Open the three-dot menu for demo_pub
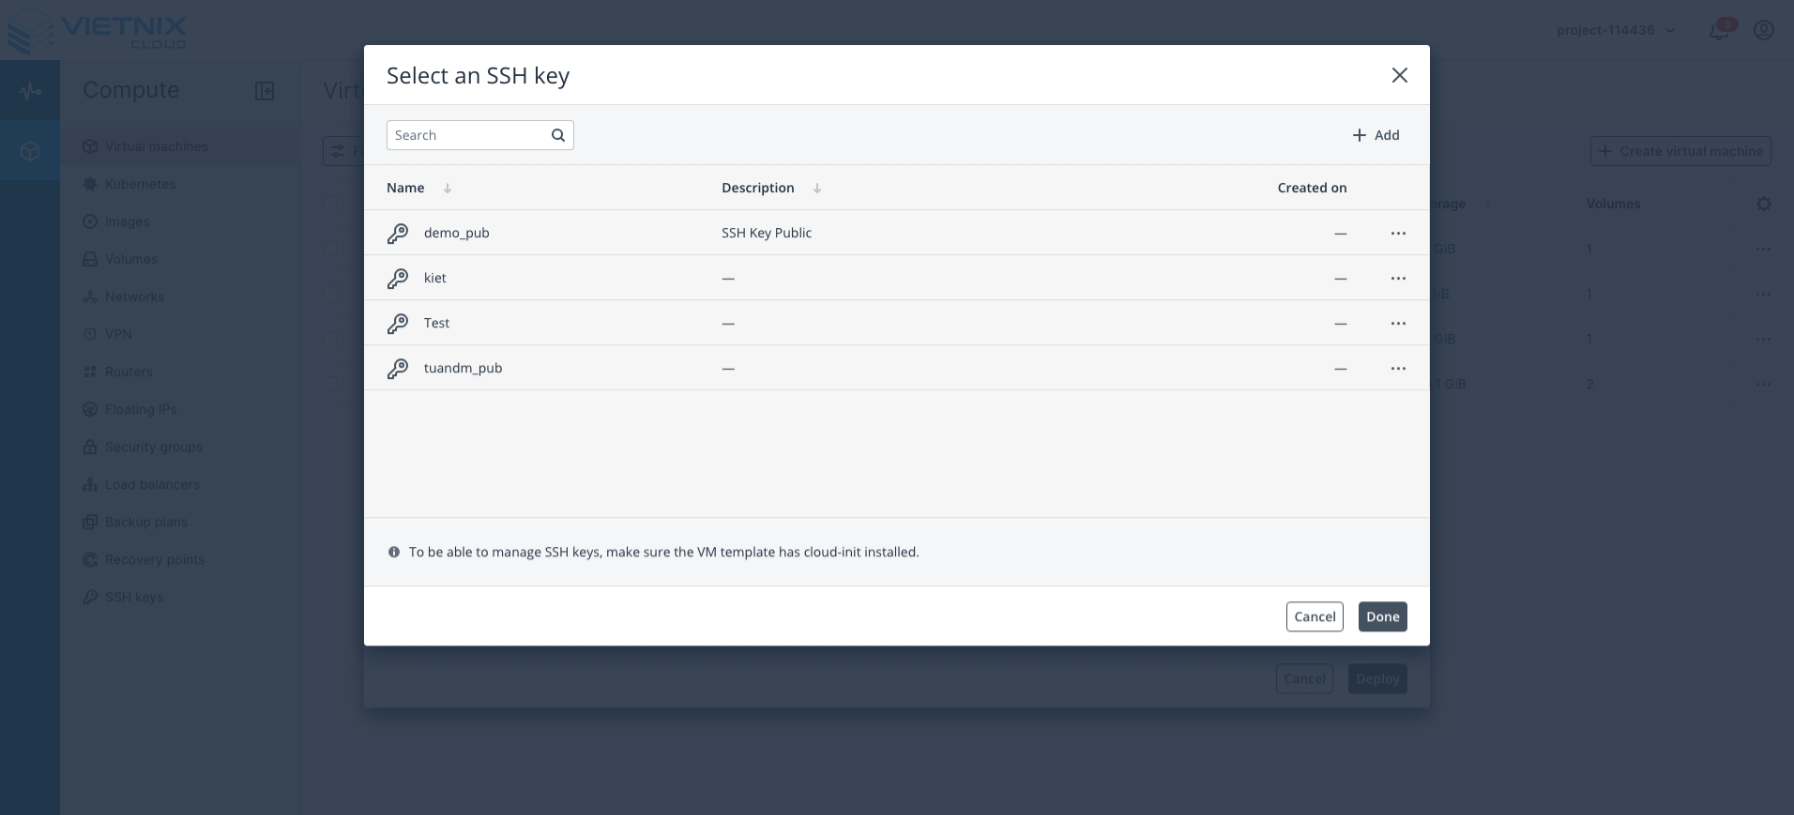The image size is (1794, 815). point(1398,233)
